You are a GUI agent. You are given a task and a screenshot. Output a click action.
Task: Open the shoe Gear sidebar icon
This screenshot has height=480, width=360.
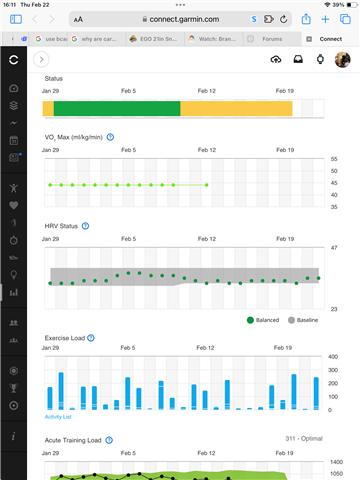(14, 258)
